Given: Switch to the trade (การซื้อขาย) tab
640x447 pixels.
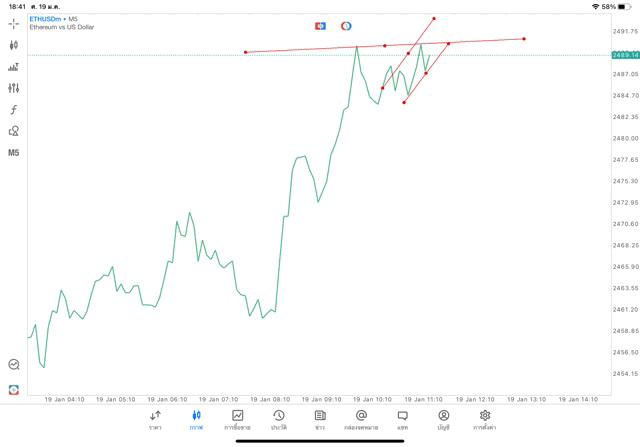Looking at the screenshot, I should pyautogui.click(x=238, y=419).
